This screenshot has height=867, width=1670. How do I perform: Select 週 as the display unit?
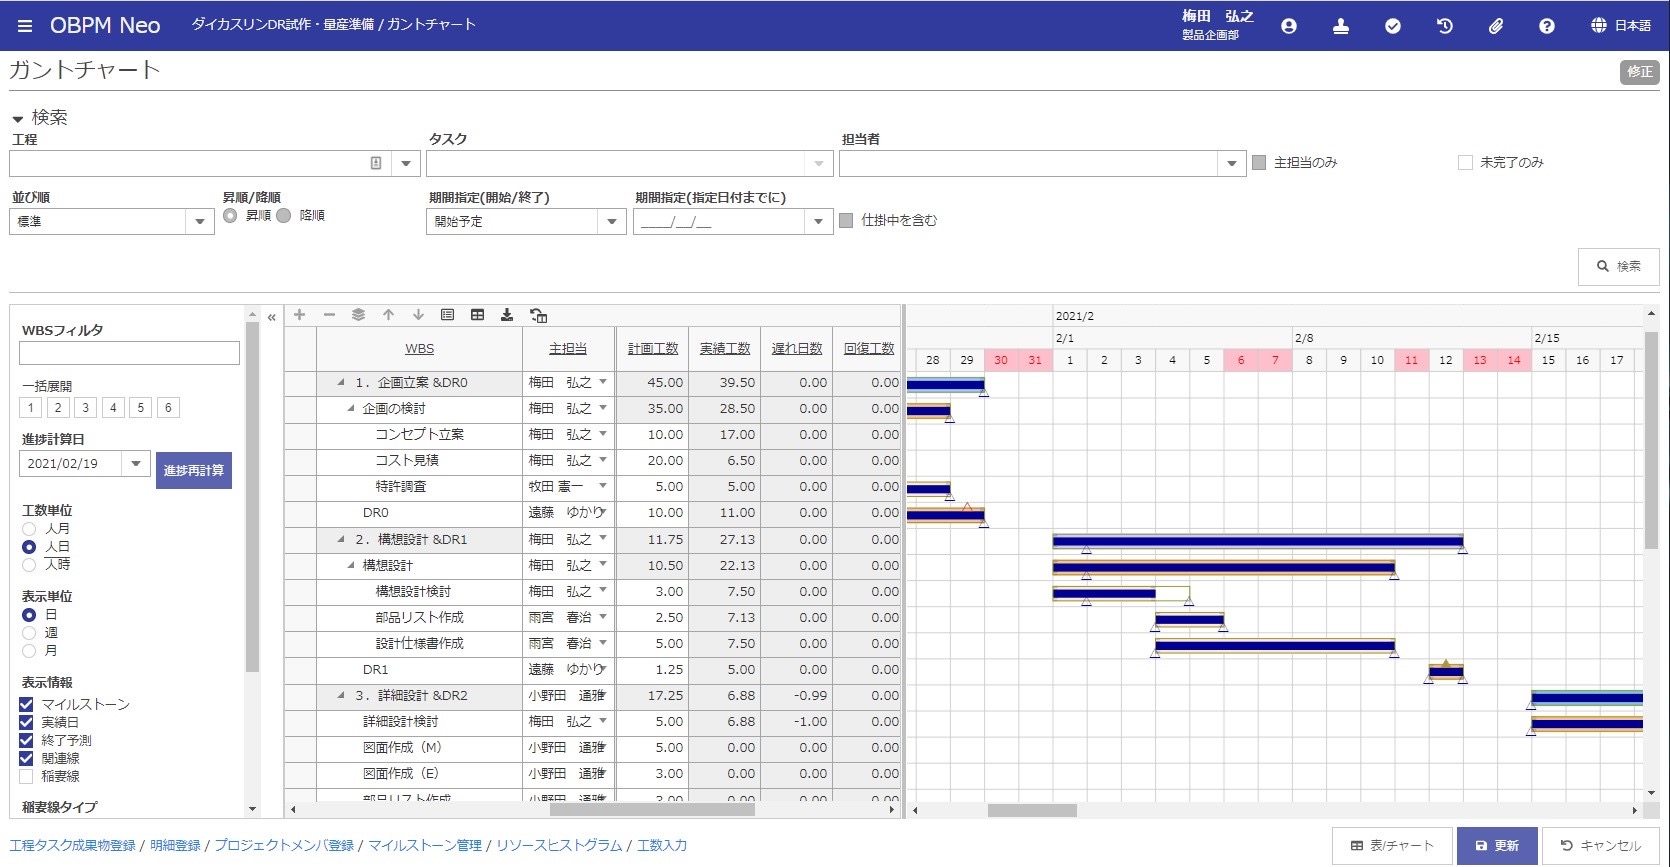coord(29,632)
